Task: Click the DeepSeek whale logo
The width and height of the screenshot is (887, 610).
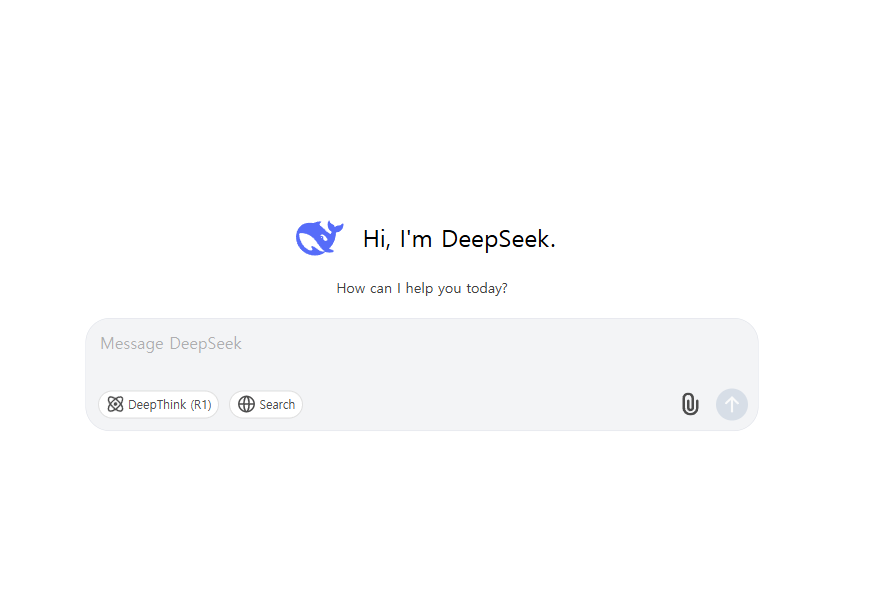Action: pyautogui.click(x=320, y=238)
